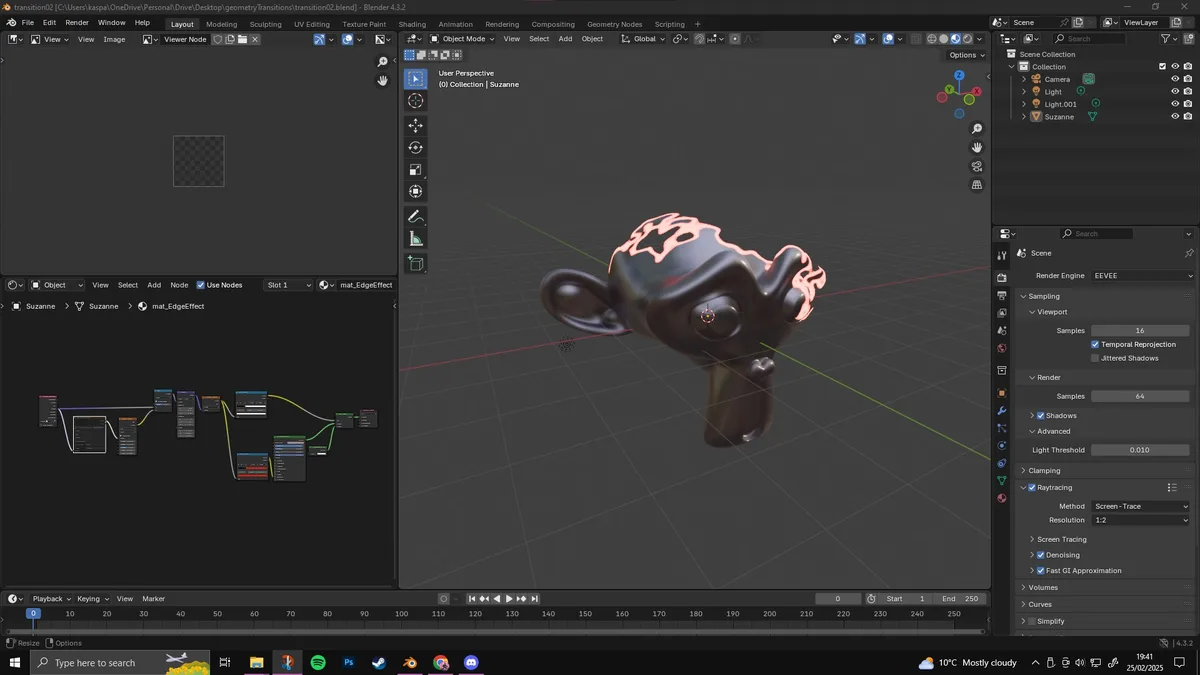The height and width of the screenshot is (675, 1200).
Task: Click the 3D viewport zoom magnifier icon
Action: 977,129
